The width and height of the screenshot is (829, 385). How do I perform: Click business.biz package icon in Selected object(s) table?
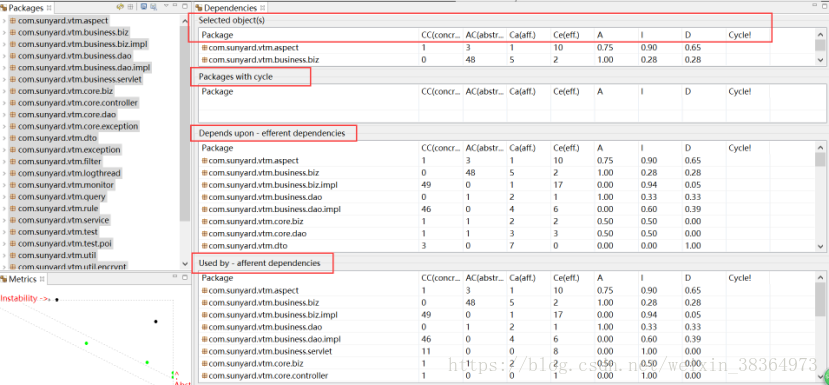tap(205, 60)
